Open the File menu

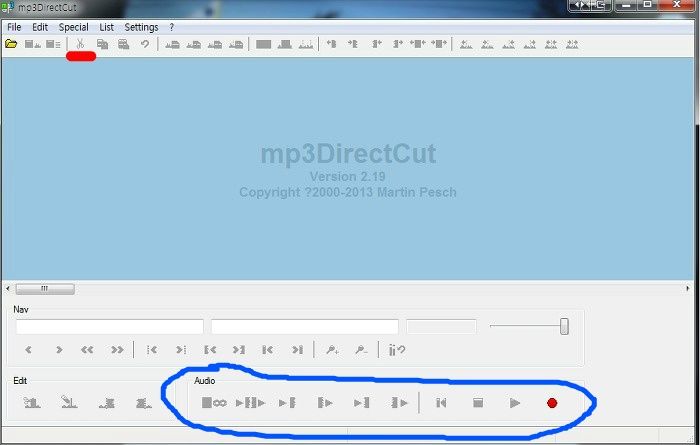(x=14, y=27)
